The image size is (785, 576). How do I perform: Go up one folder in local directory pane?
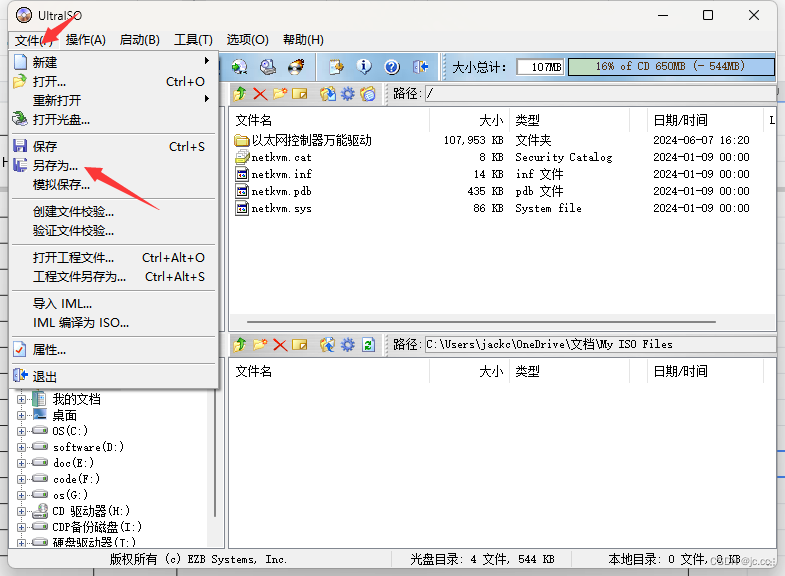(x=240, y=345)
